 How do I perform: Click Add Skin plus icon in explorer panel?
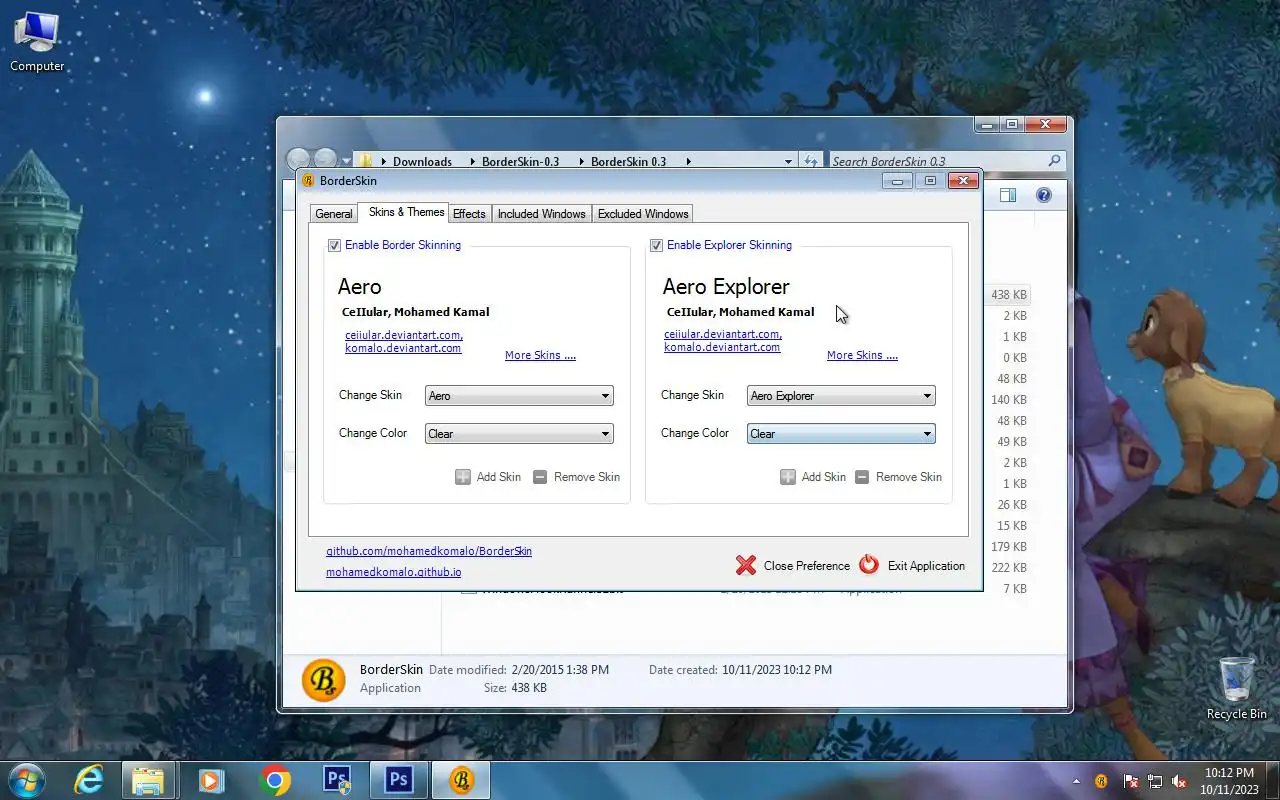(788, 477)
